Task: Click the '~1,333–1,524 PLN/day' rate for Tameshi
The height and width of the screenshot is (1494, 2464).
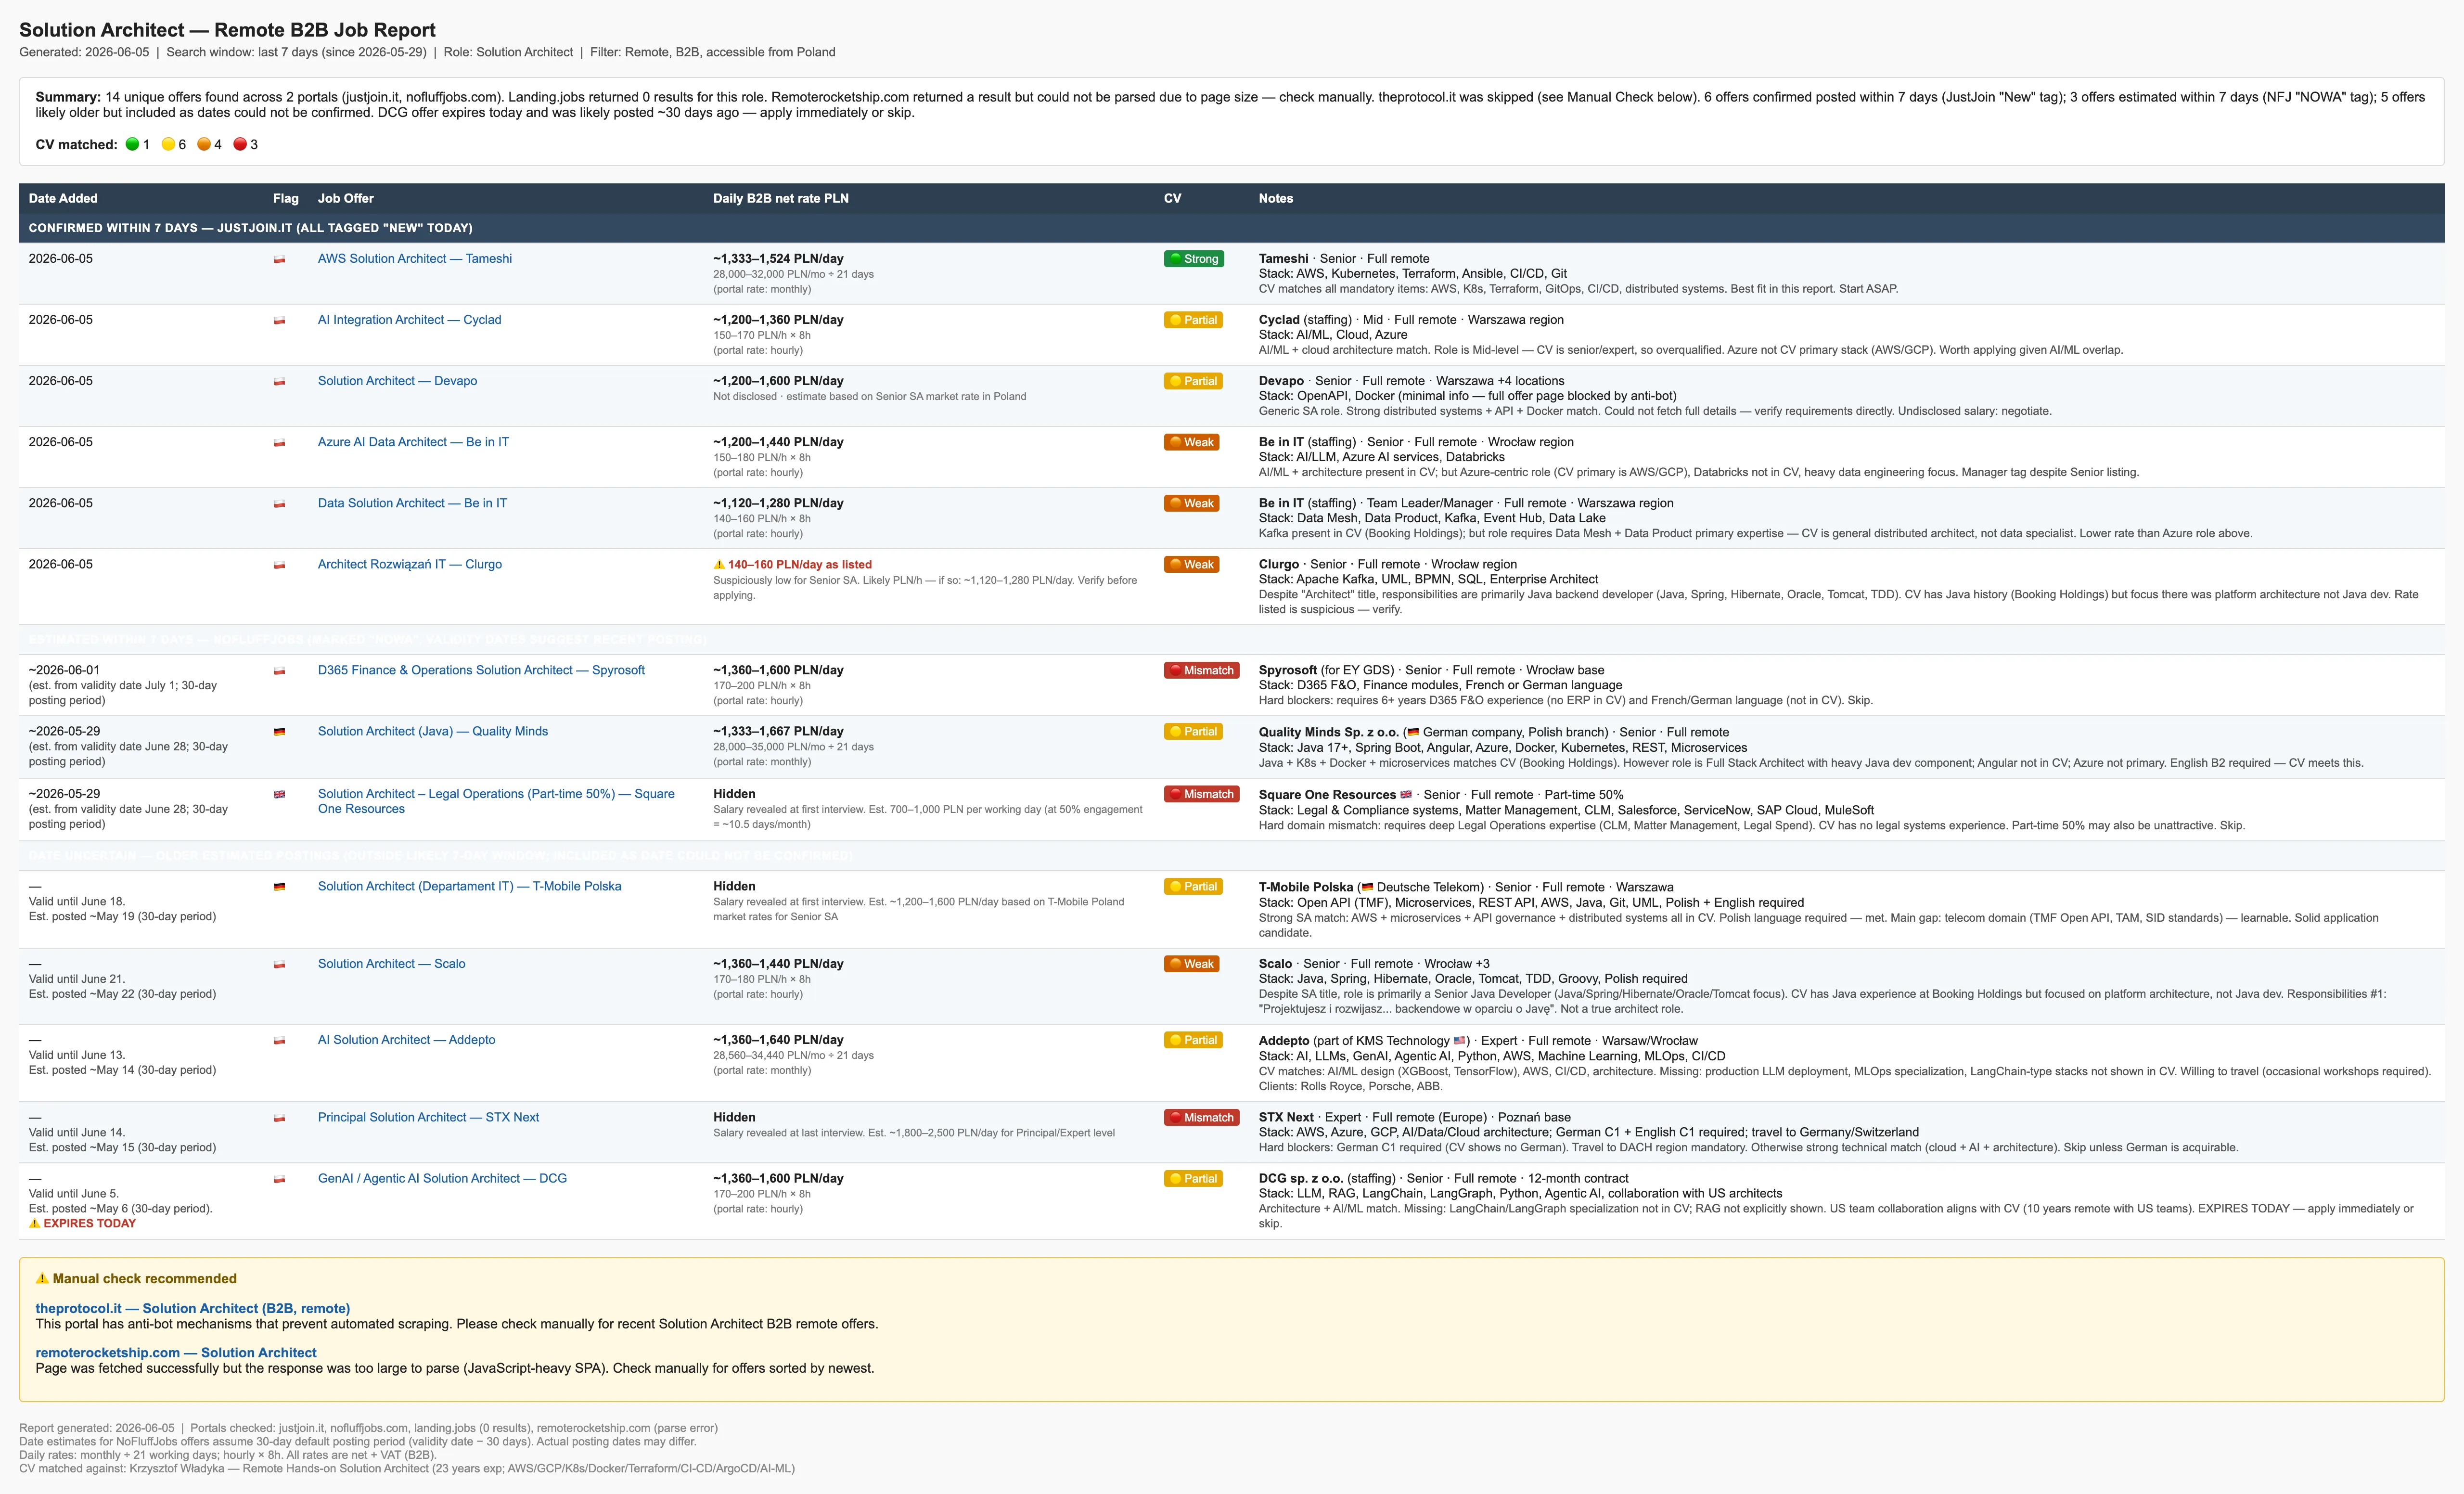Action: pos(778,258)
